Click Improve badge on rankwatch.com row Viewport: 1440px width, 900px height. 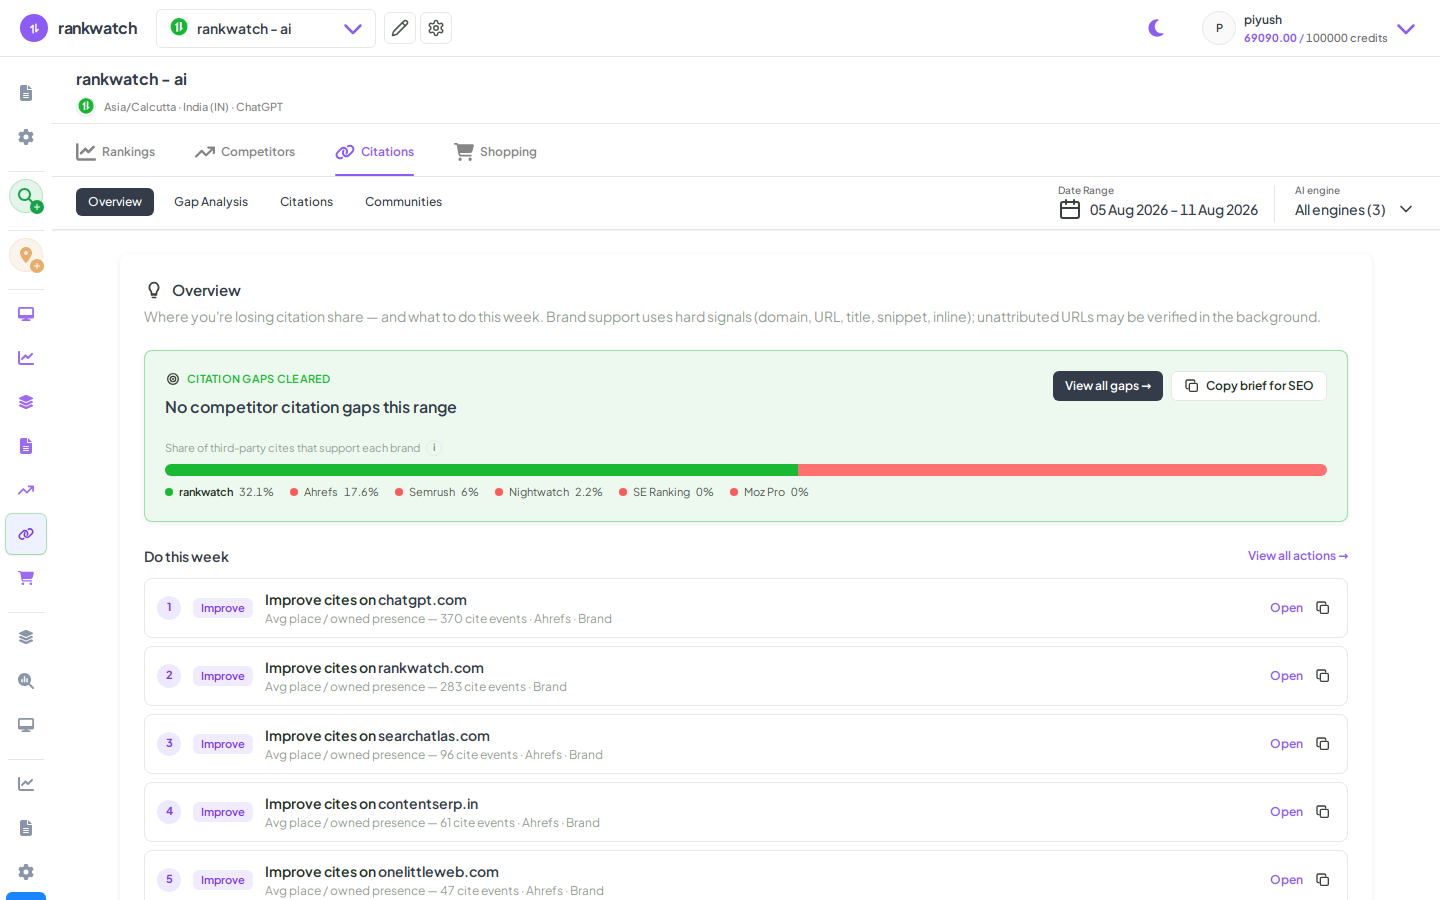coord(223,676)
